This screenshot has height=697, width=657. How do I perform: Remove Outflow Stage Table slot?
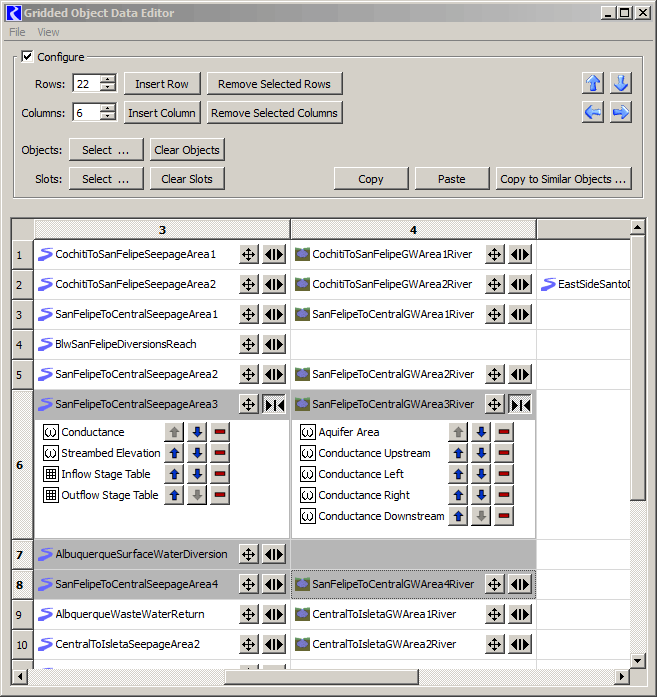(x=220, y=495)
